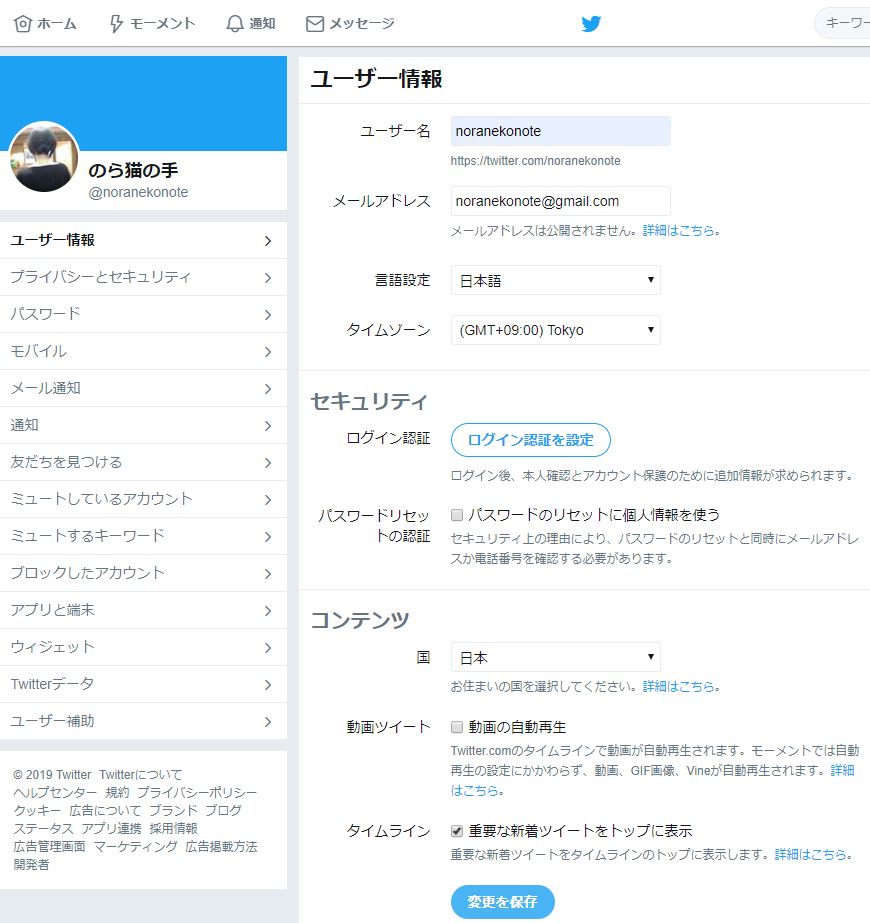Click 詳細はこちら link under country selector

point(678,686)
